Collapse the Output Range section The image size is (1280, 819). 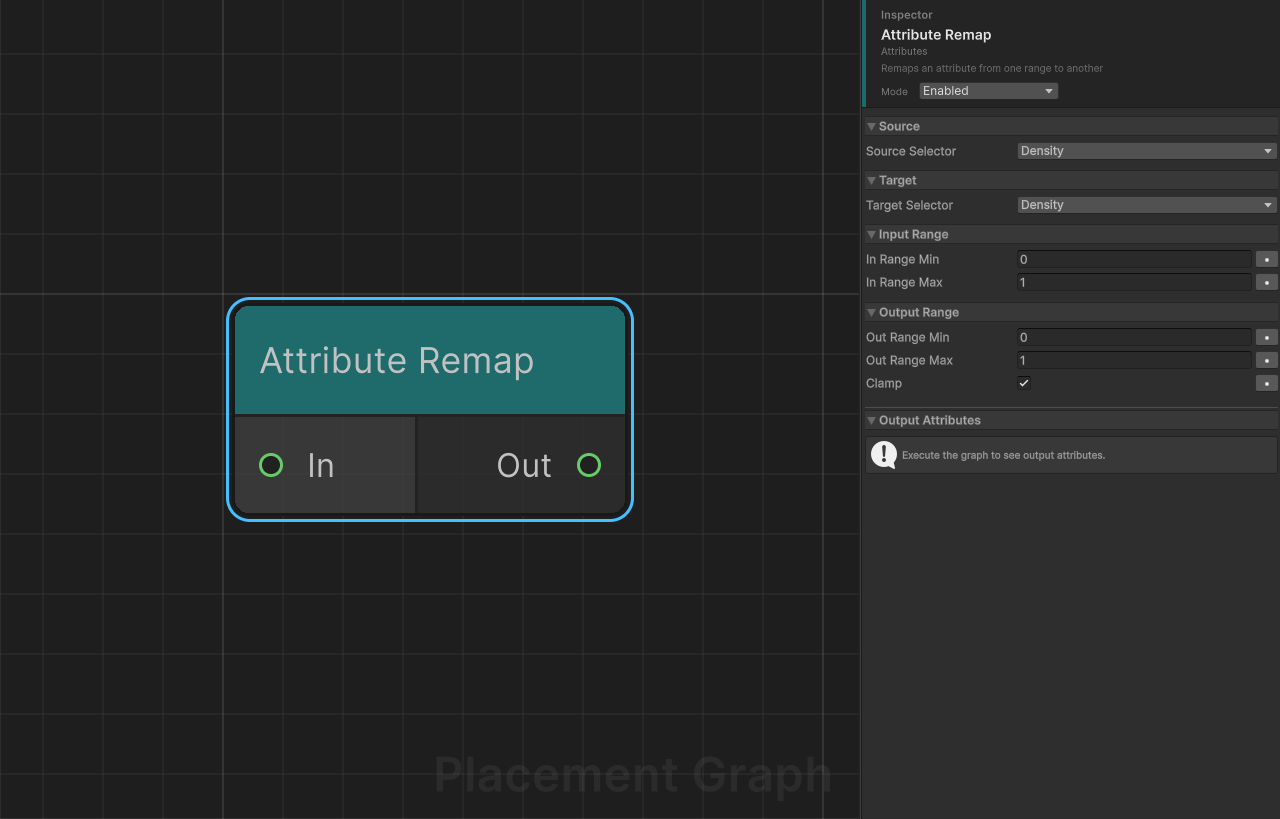coord(871,313)
